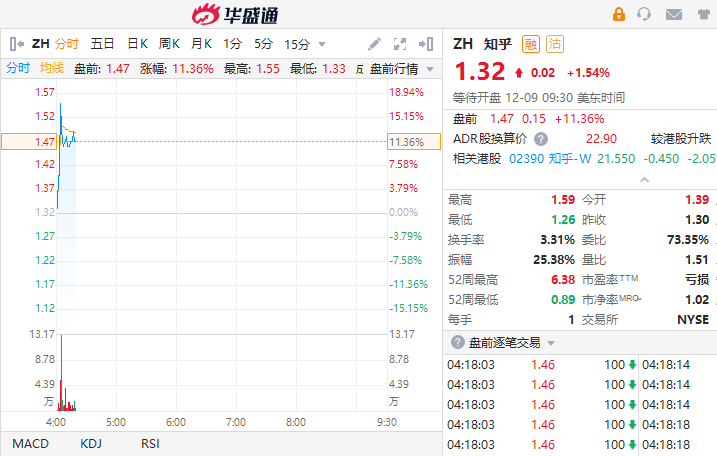The width and height of the screenshot is (717, 456).
Task: Click the 华盛通 logo
Action: (x=235, y=15)
